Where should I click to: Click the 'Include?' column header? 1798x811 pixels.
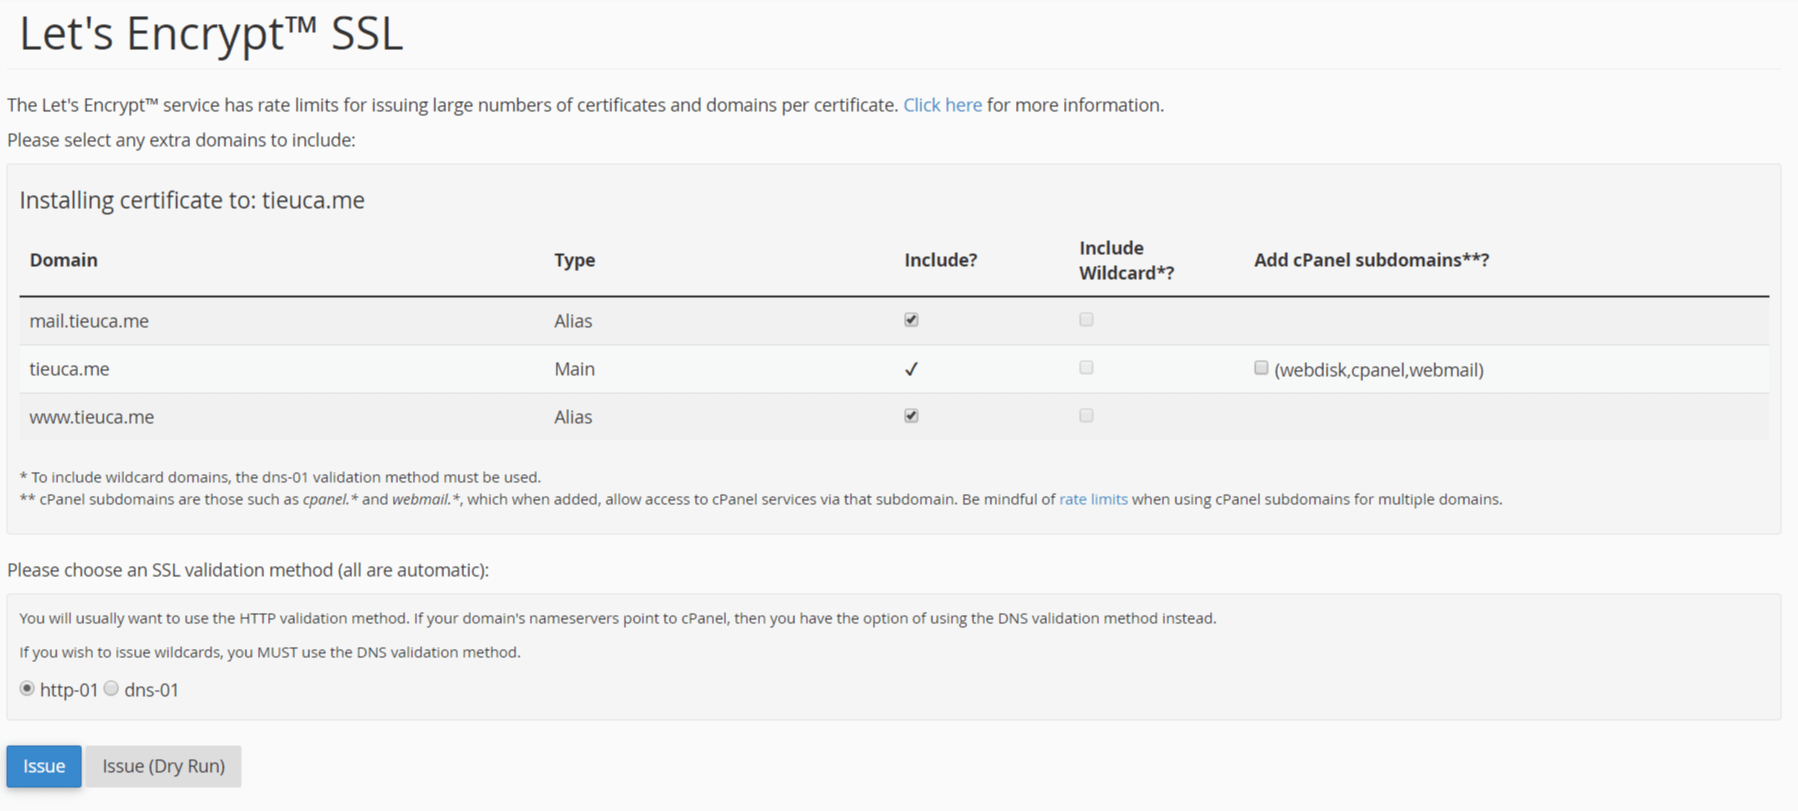[x=940, y=260]
